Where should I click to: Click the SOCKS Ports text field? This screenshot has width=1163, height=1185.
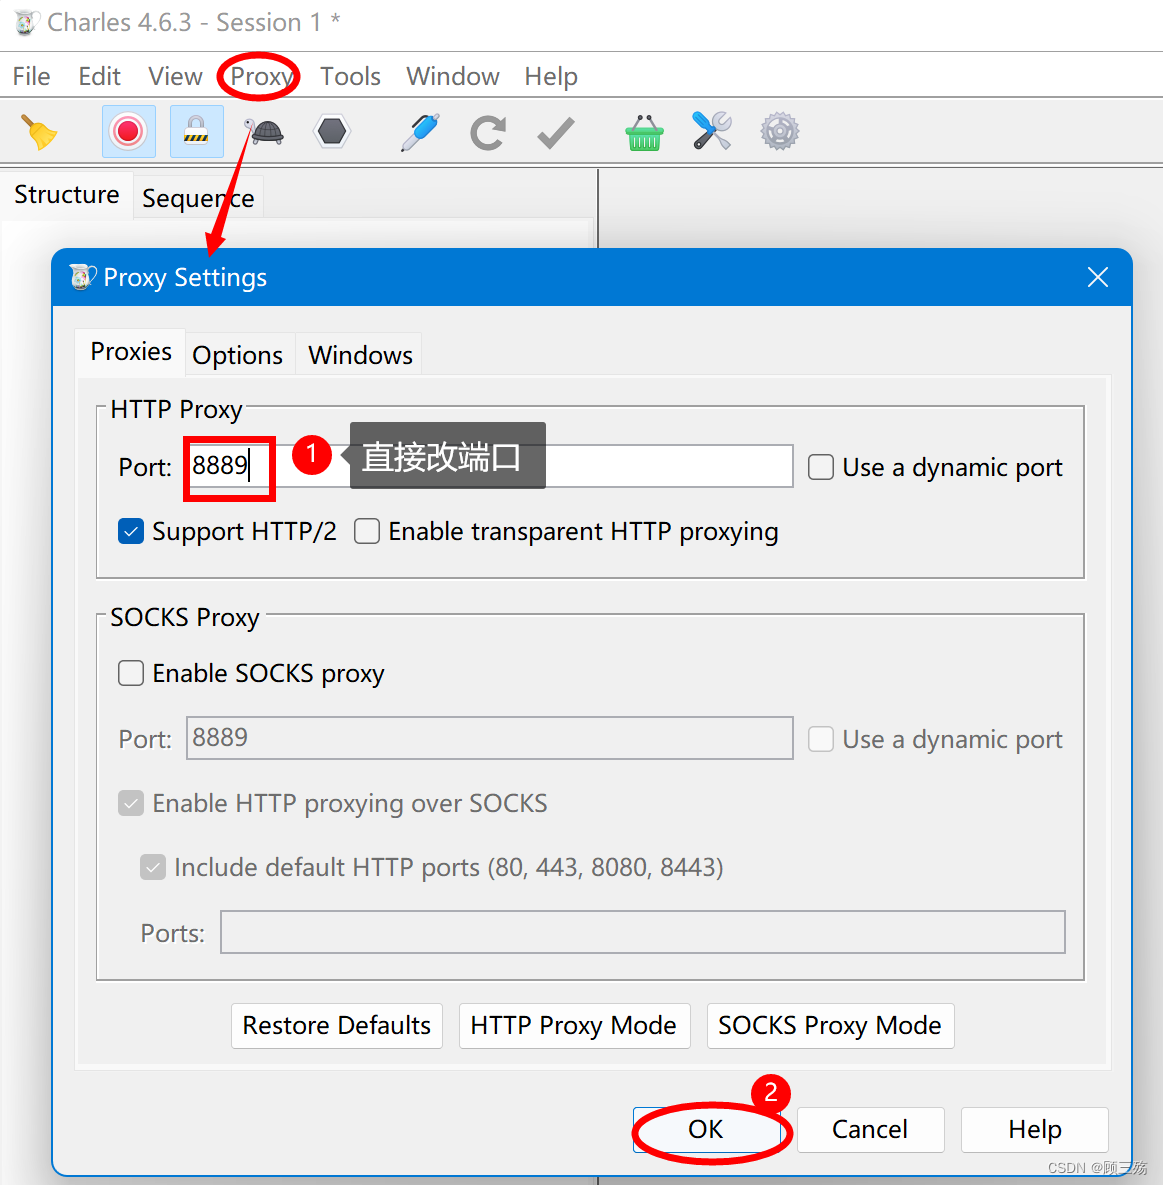coord(642,932)
